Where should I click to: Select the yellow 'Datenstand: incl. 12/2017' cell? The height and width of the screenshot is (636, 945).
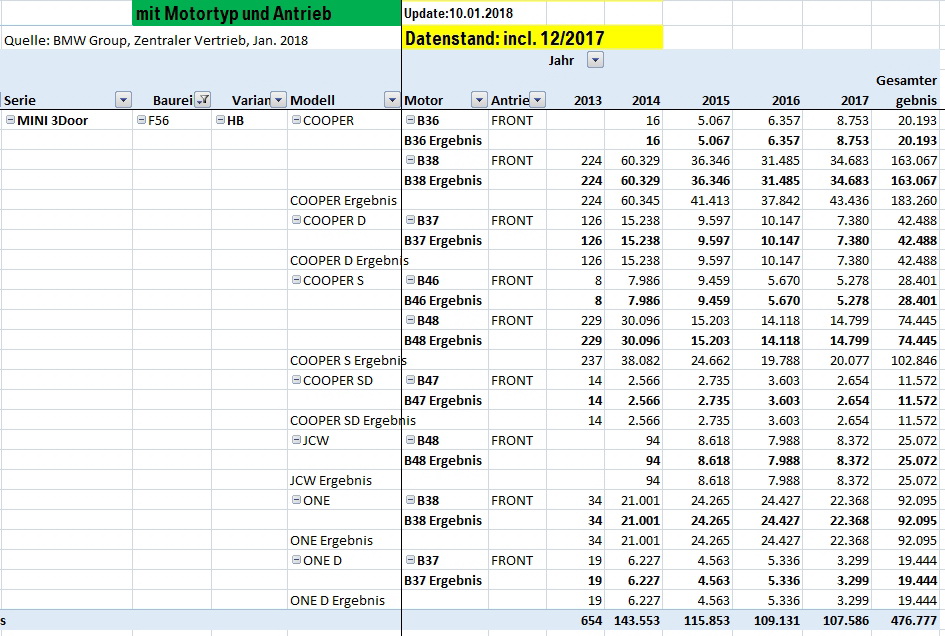pyautogui.click(x=532, y=38)
